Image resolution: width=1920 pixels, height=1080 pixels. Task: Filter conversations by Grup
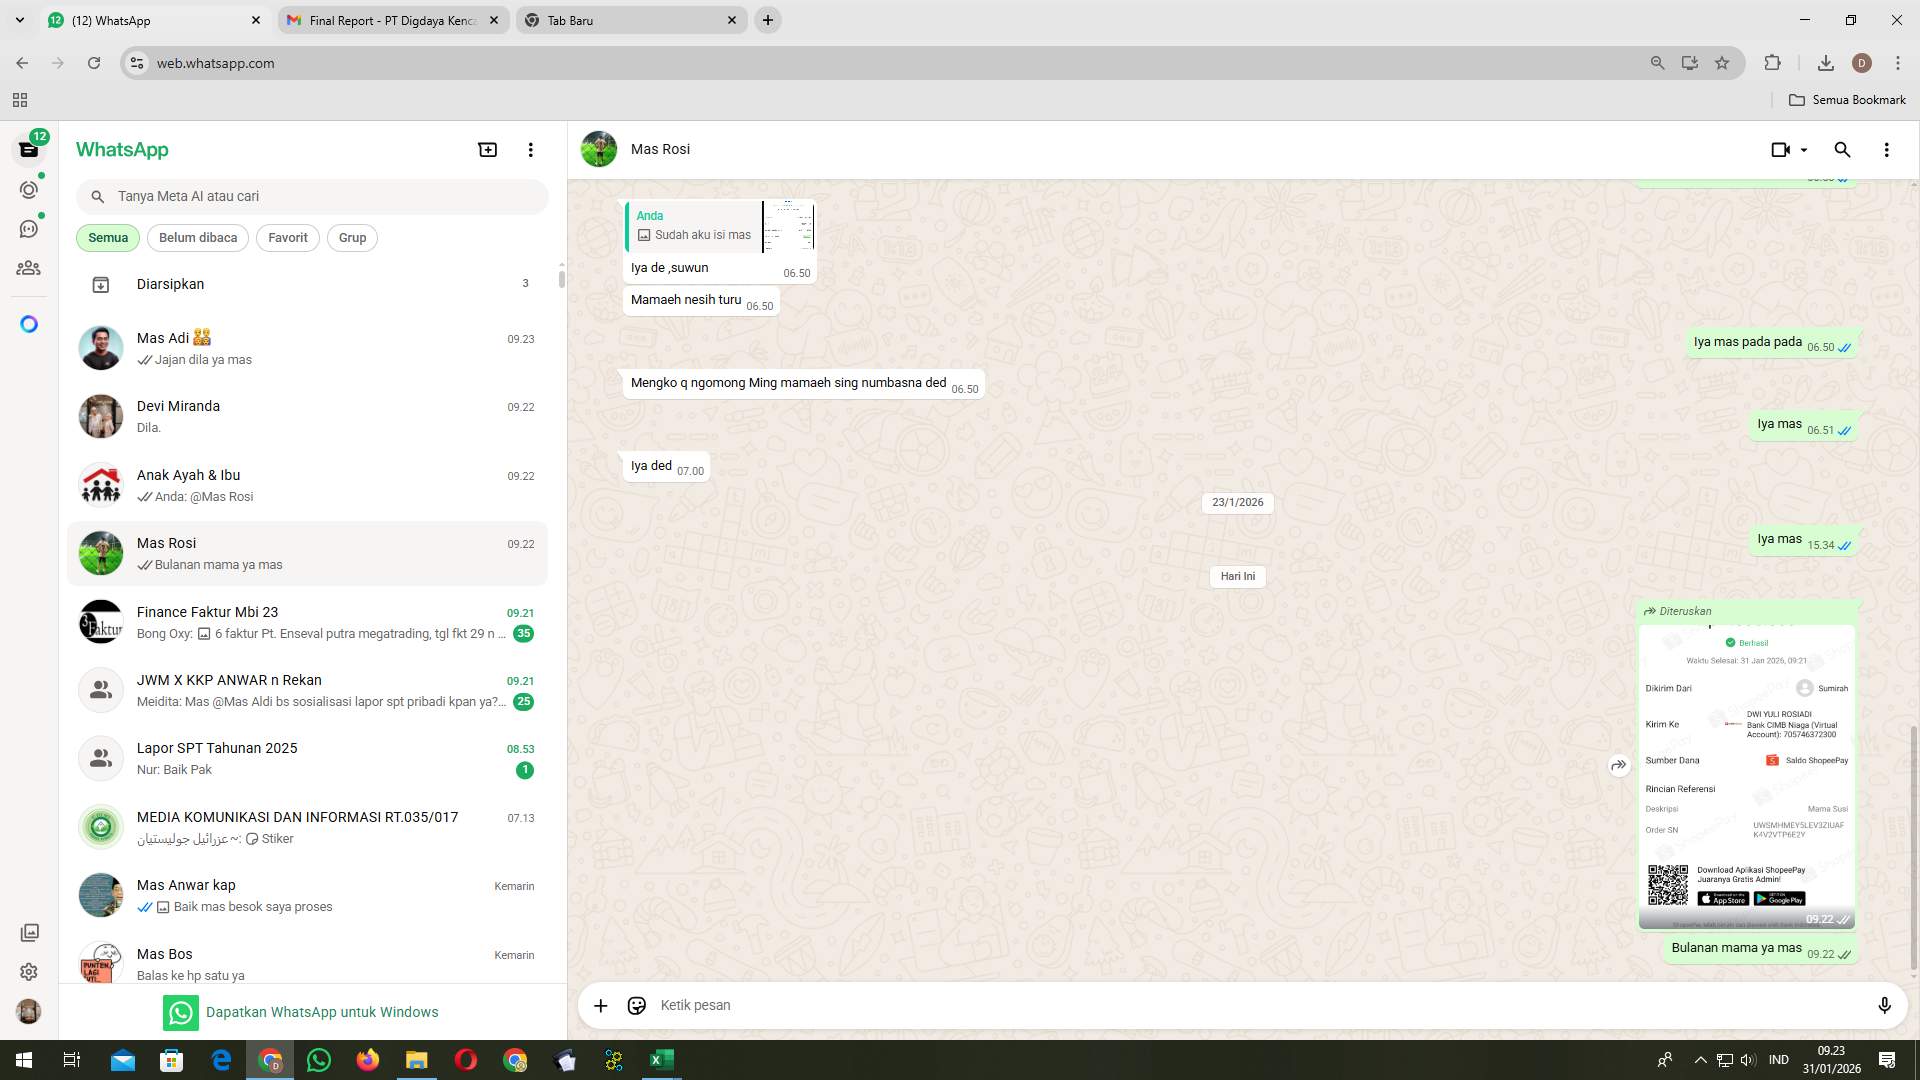352,237
